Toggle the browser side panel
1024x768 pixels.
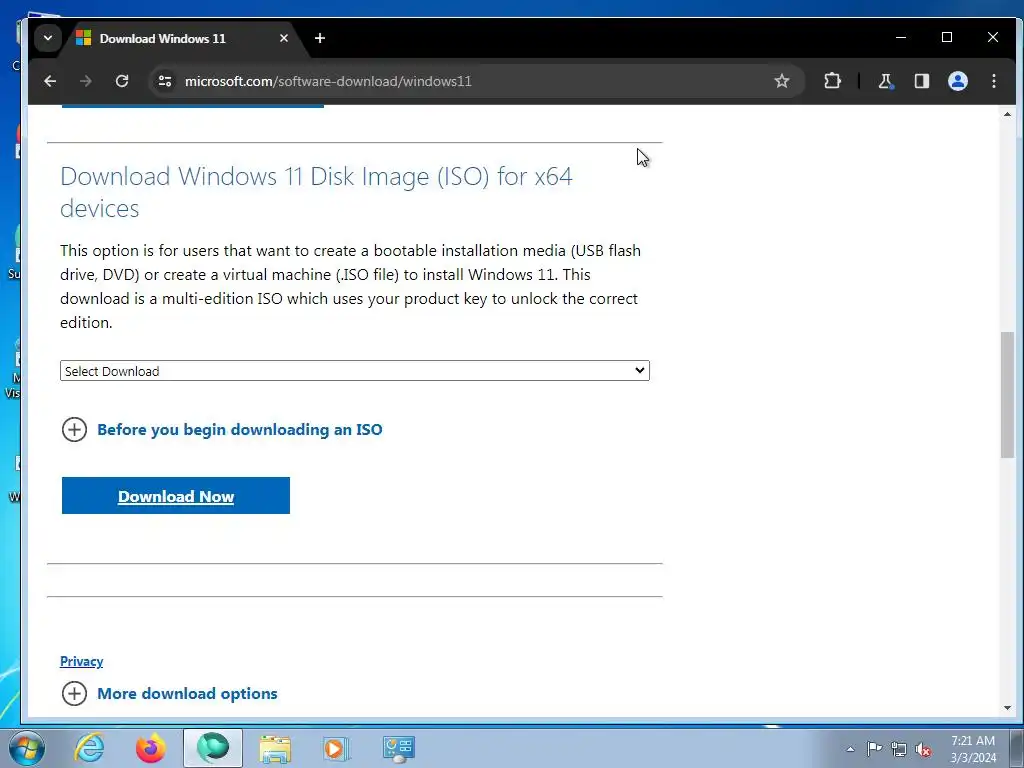(921, 81)
